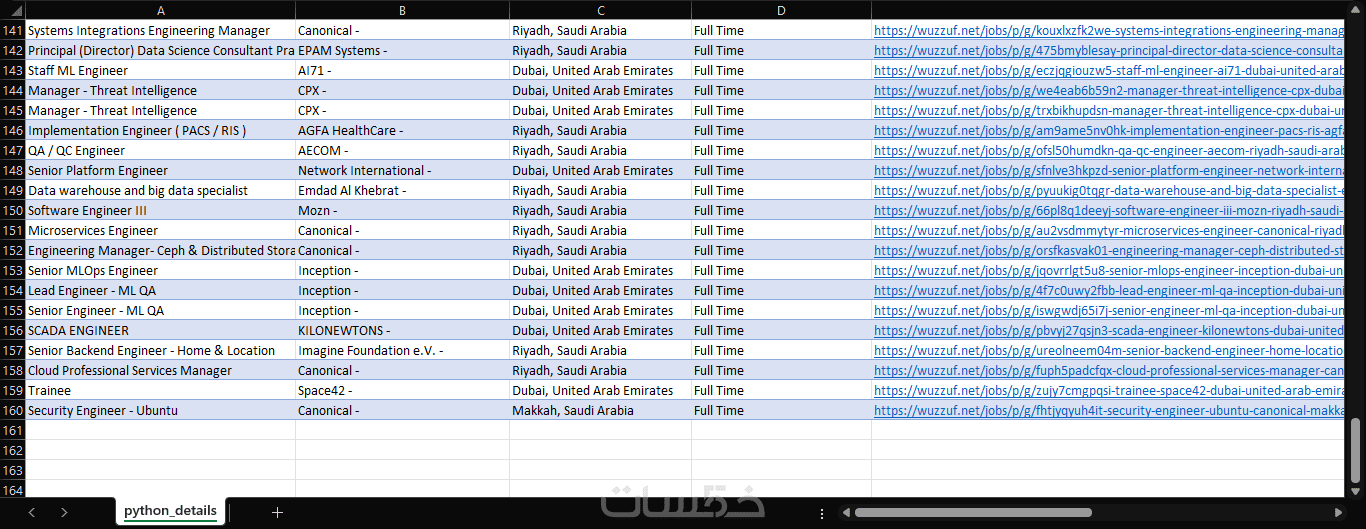Open the implementation-engineer-pacs-ris wuzzuf link
This screenshot has height=529, width=1366.
tap(1109, 130)
